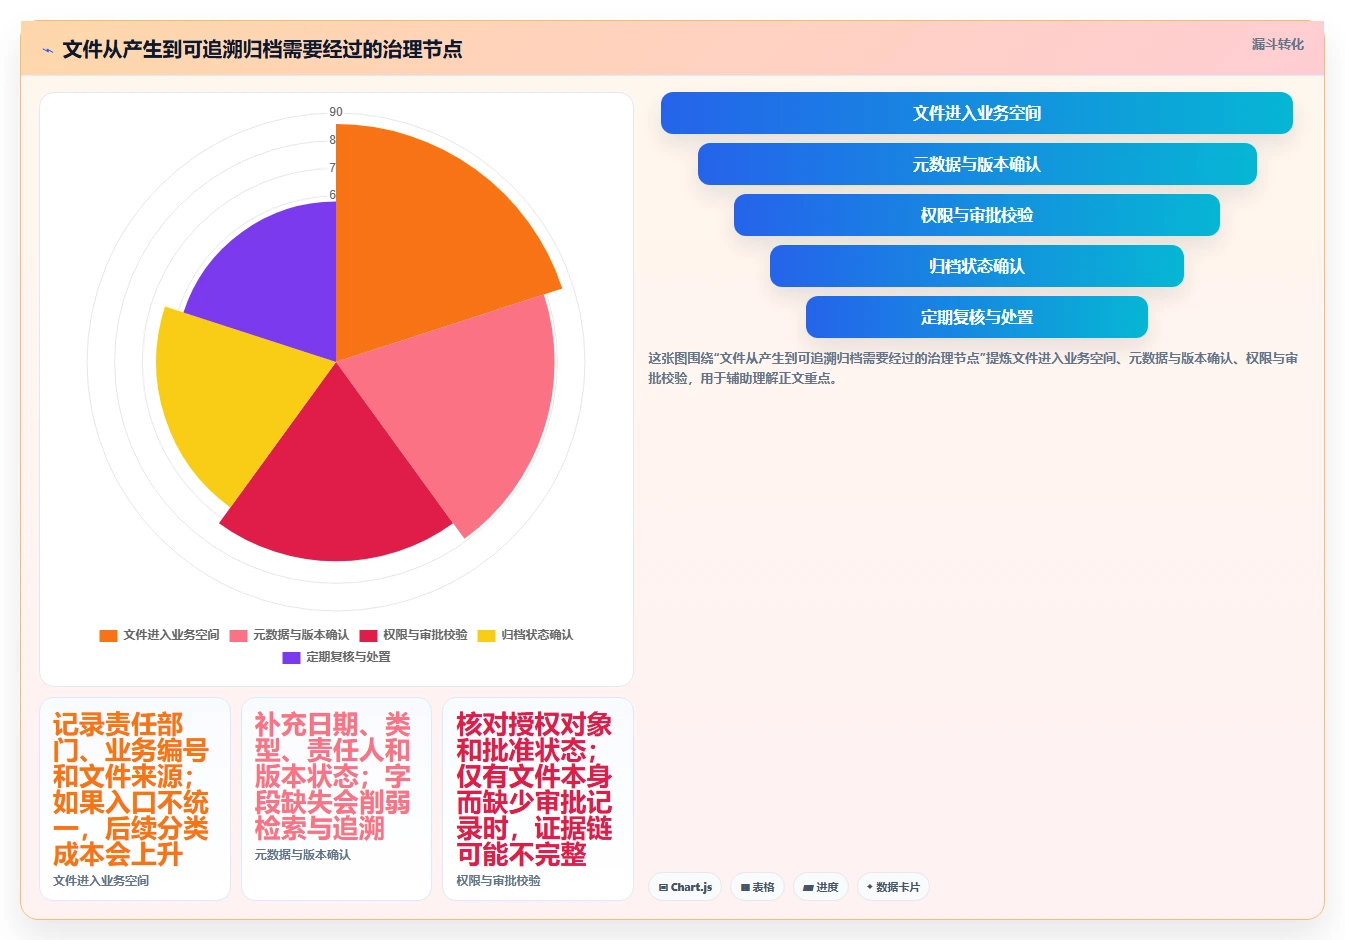Click the 元数据与版本确认 caption under pink card
This screenshot has height=940, width=1345.
click(x=303, y=855)
